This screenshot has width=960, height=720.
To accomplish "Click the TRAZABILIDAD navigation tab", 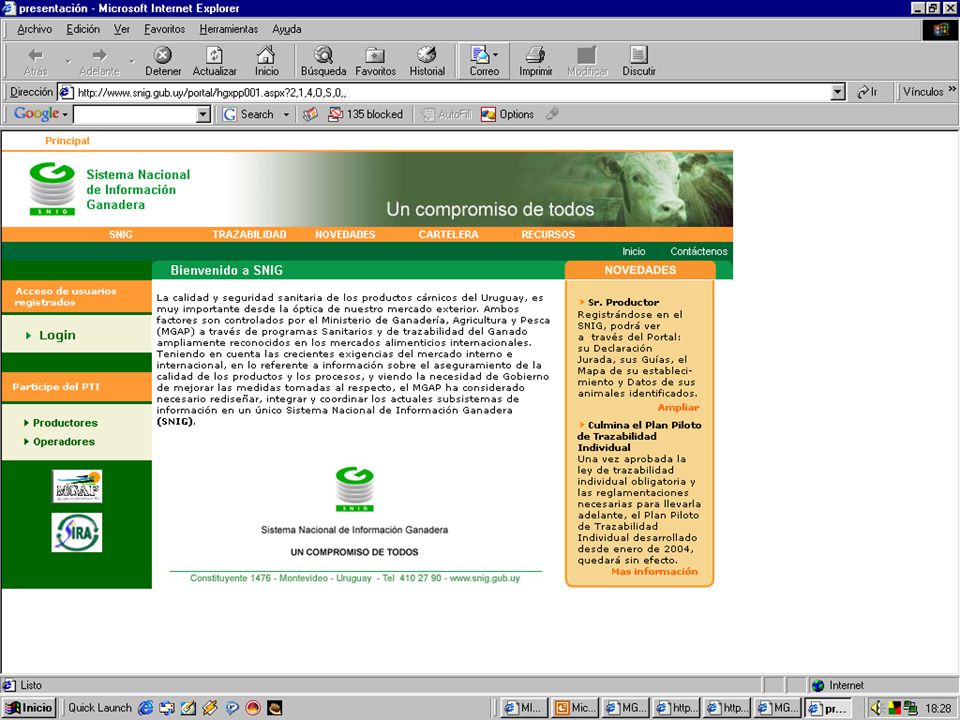I will pos(250,234).
